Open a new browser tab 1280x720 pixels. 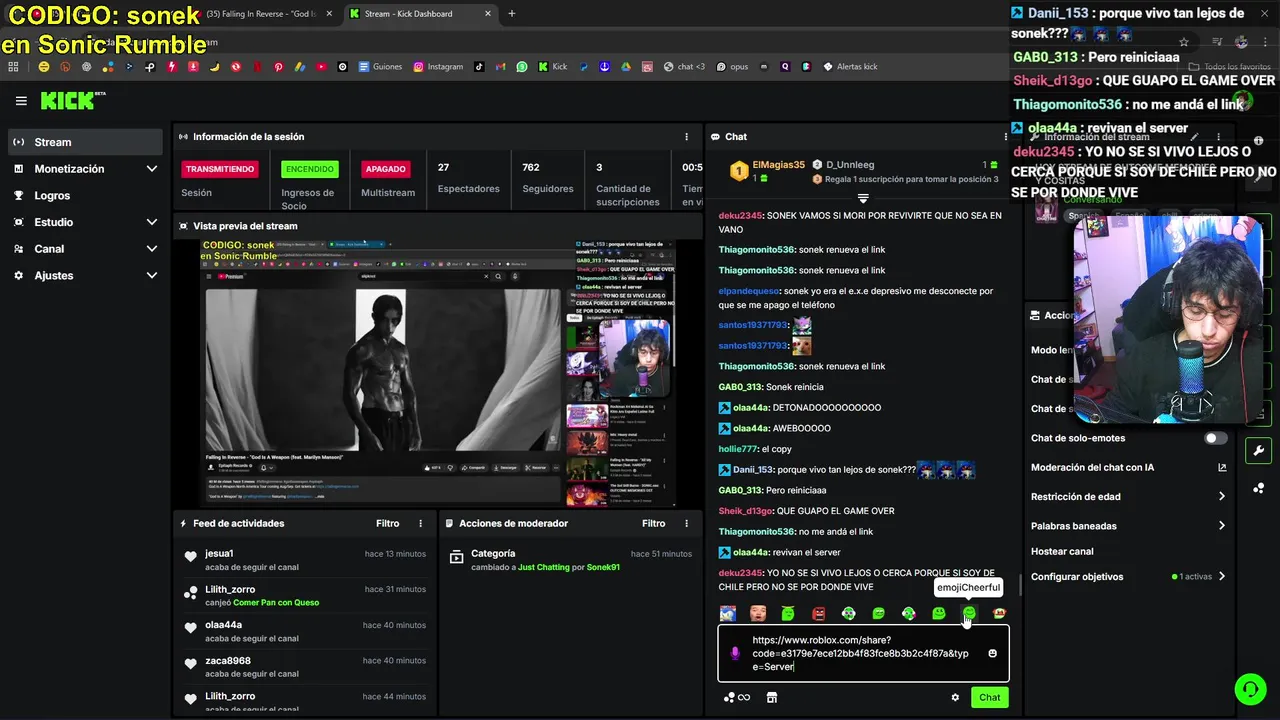pos(511,14)
